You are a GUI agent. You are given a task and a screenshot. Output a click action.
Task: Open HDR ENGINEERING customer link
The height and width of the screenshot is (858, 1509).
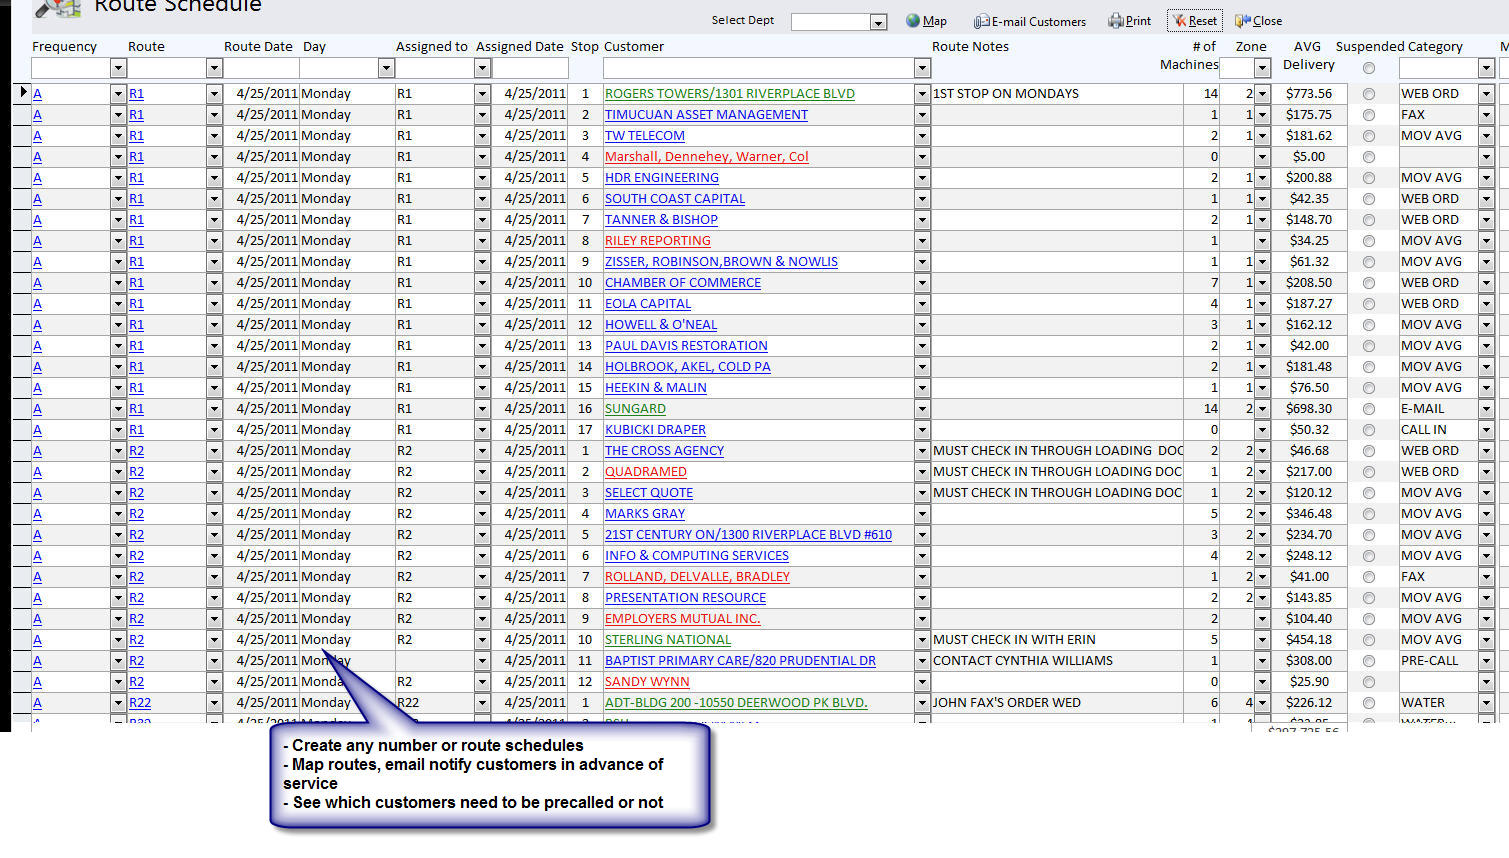tap(662, 178)
